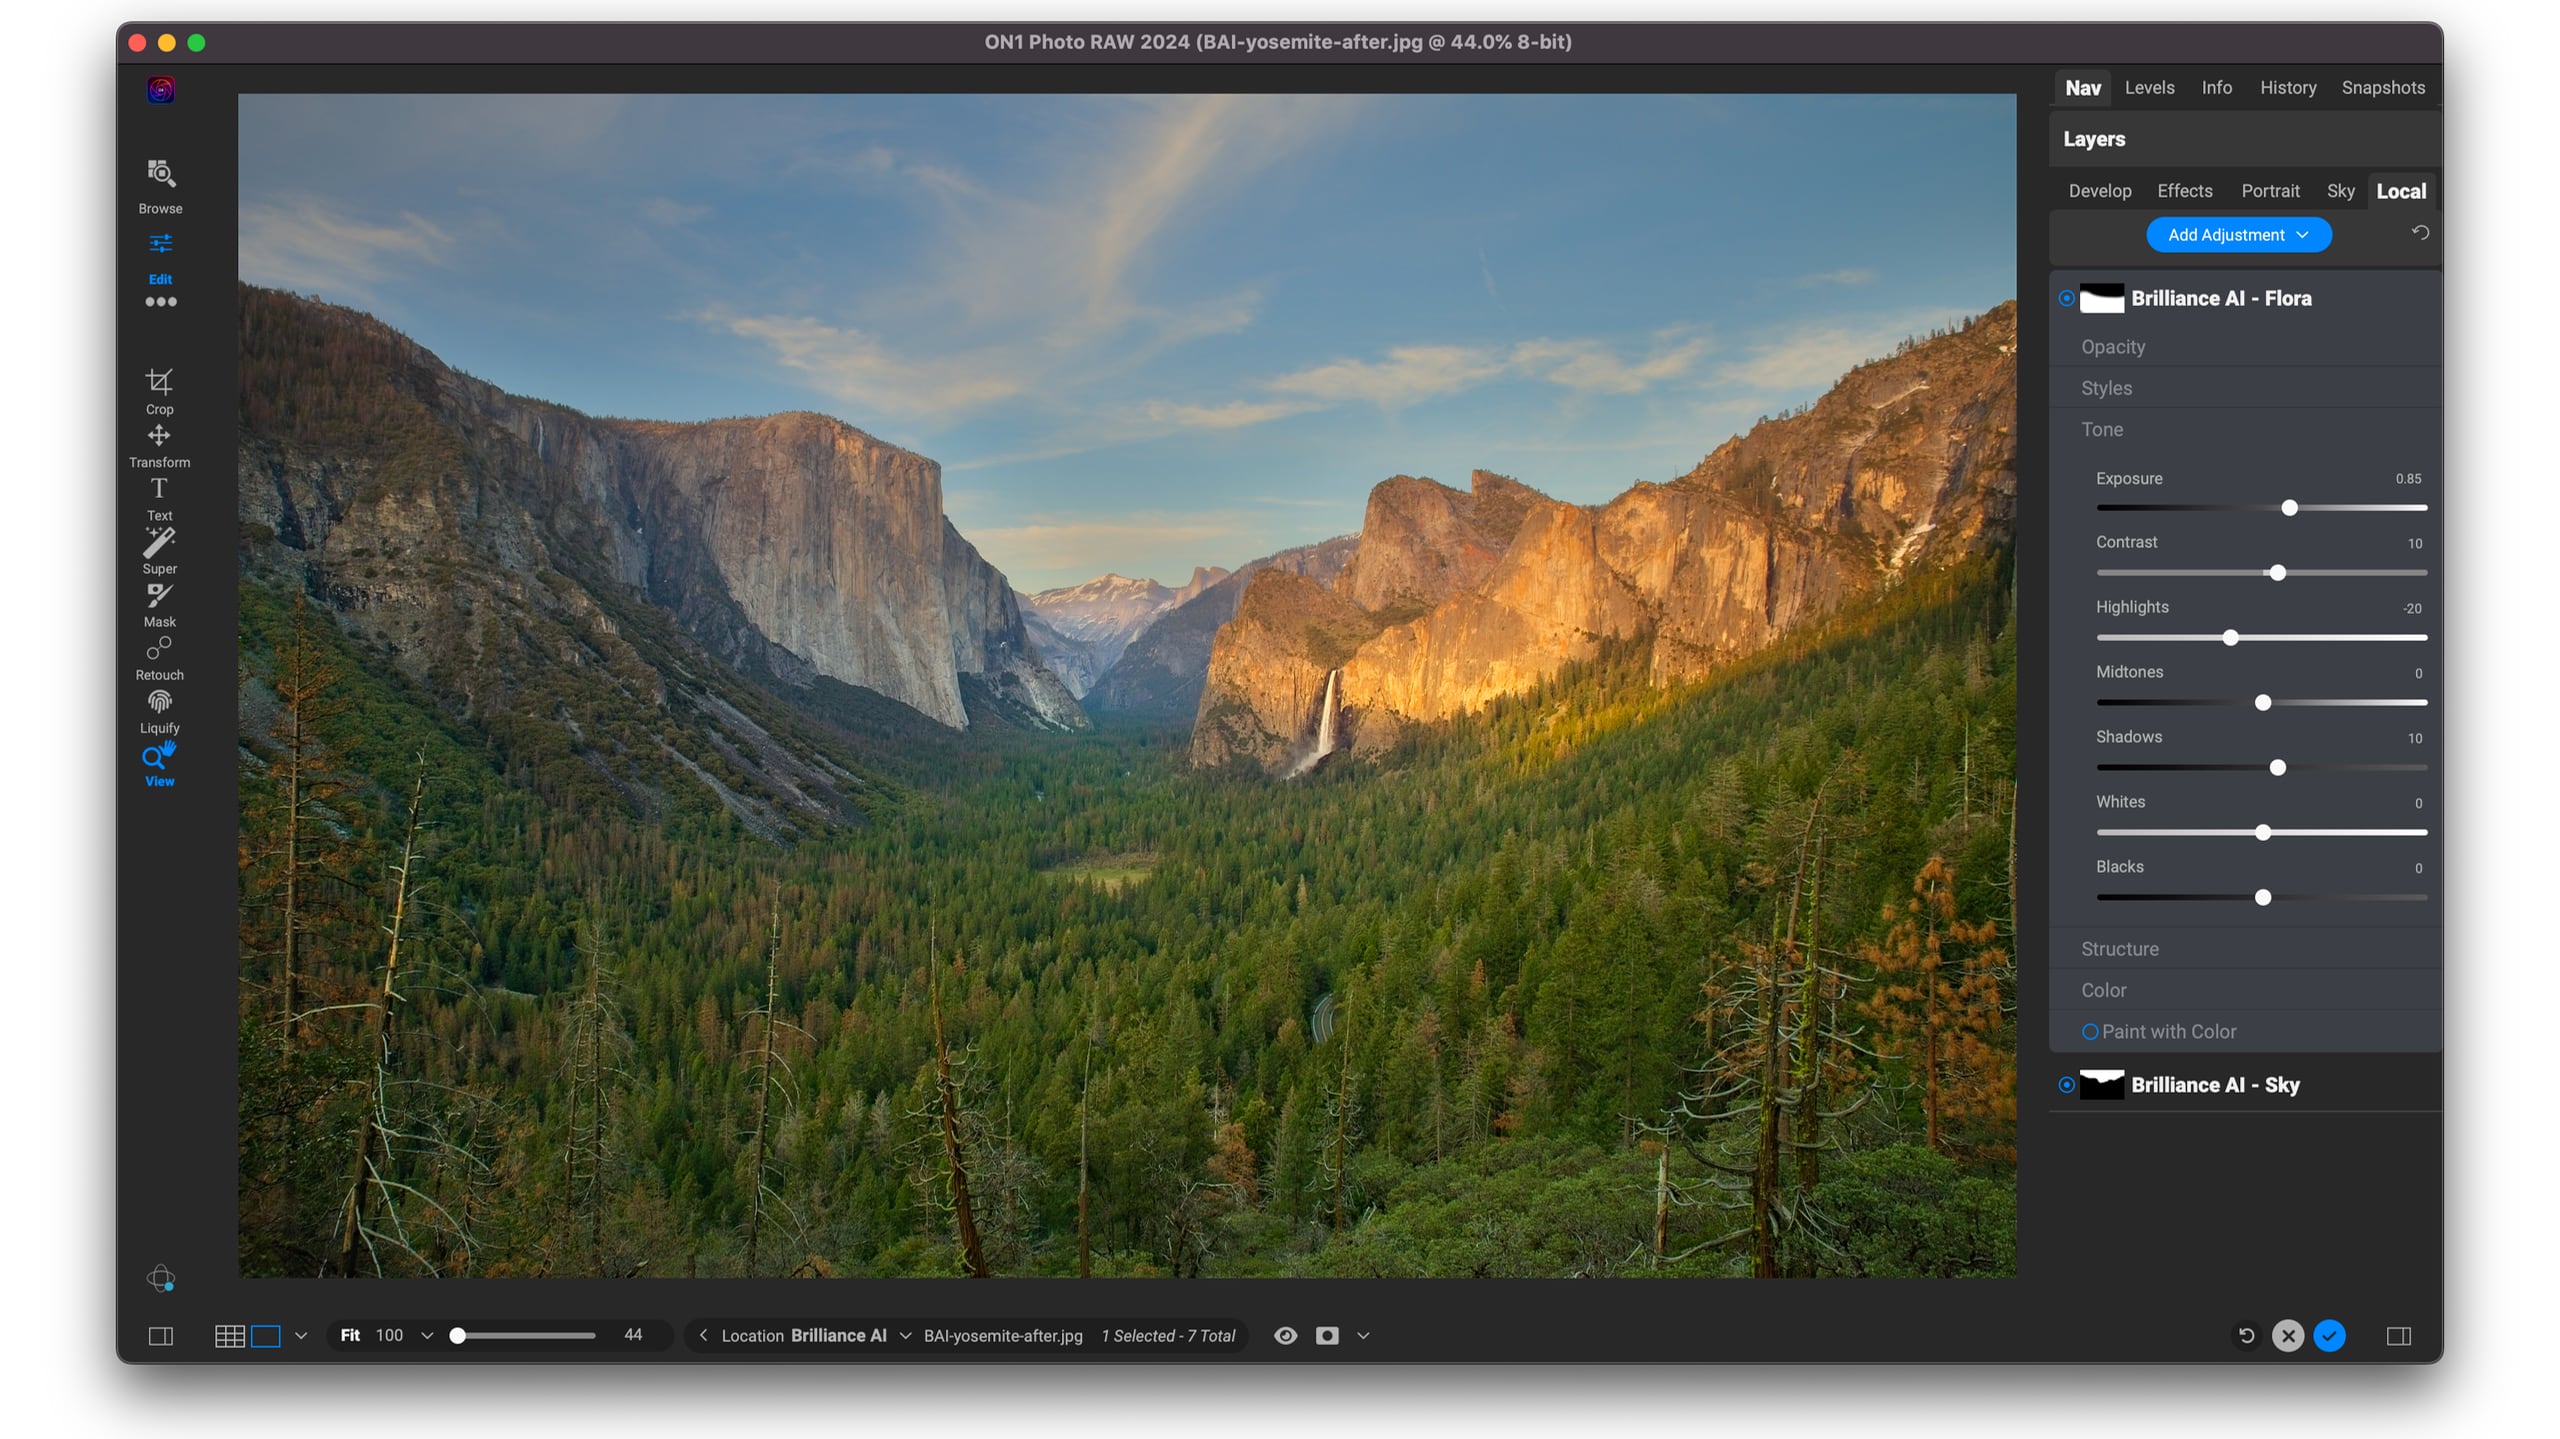
Task: Open the Brilliance AI location dropdown
Action: [905, 1336]
